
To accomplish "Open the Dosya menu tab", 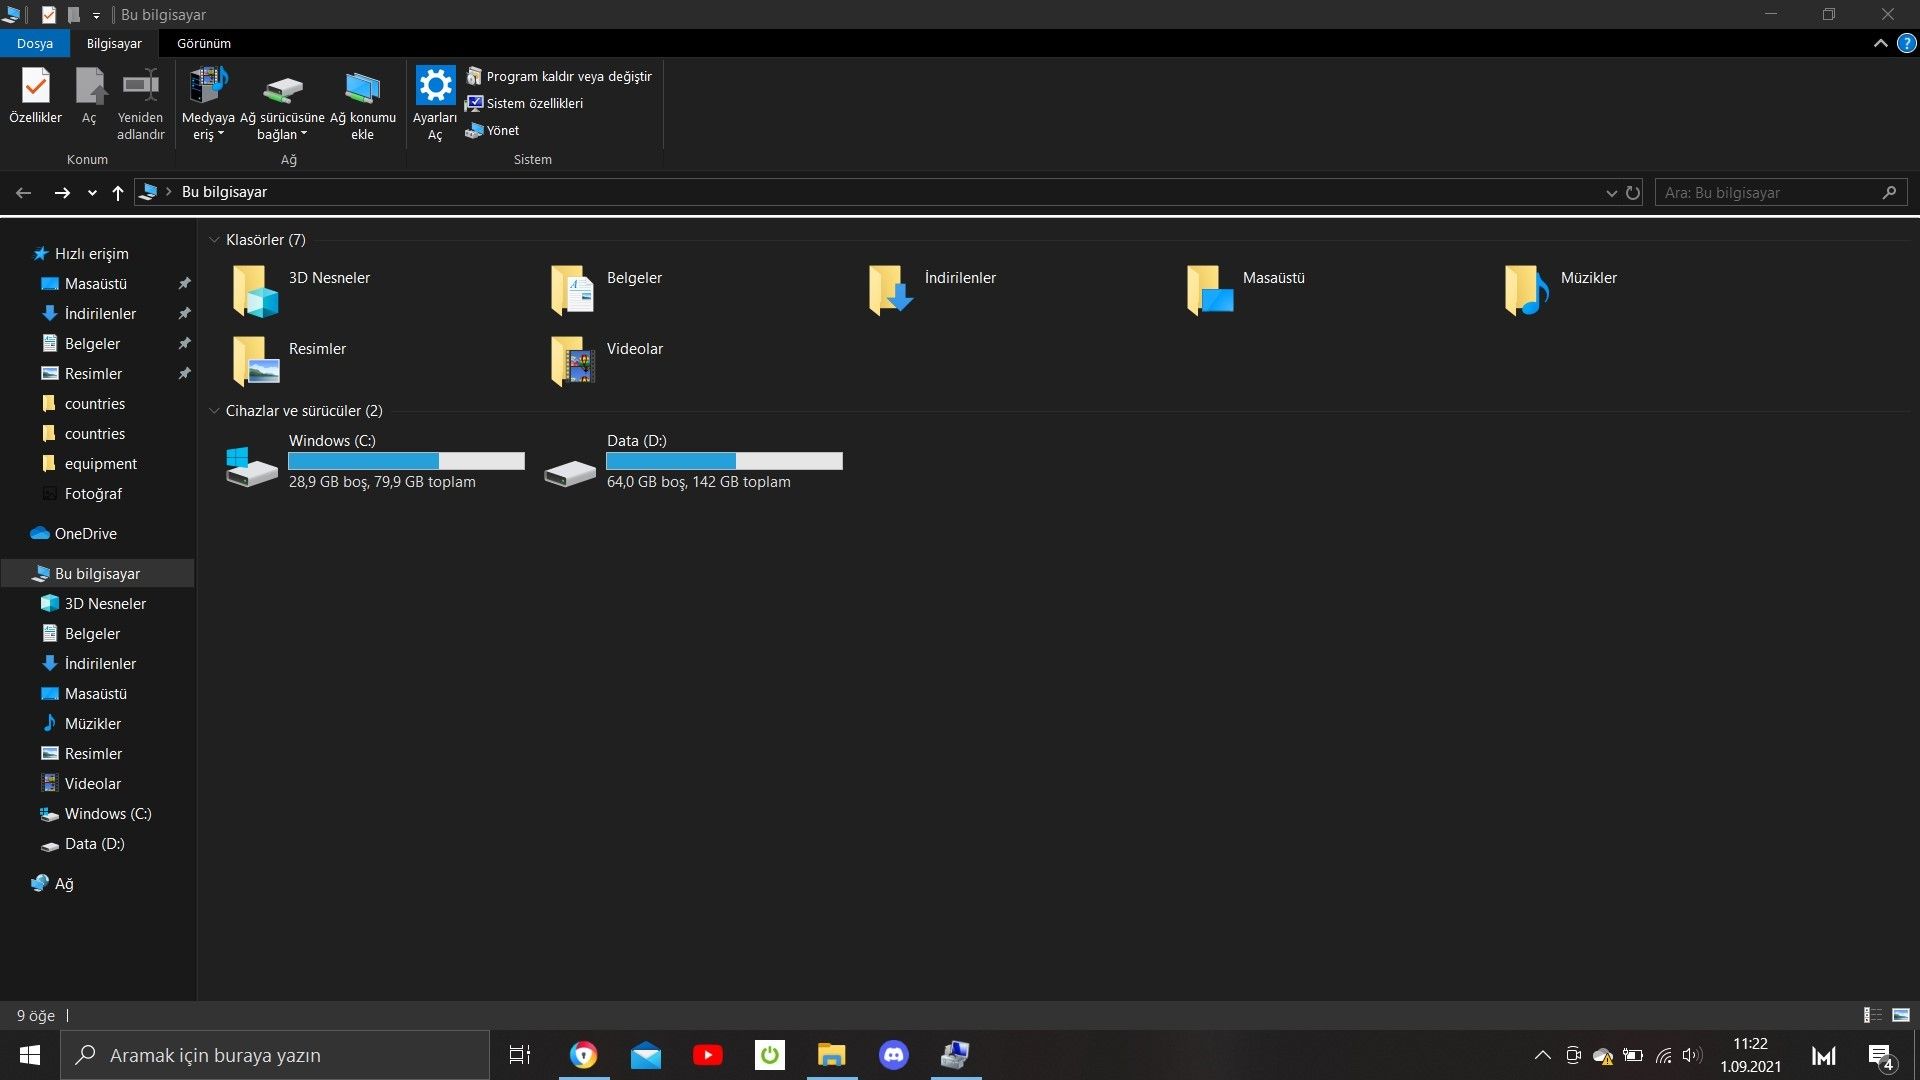I will point(34,44).
